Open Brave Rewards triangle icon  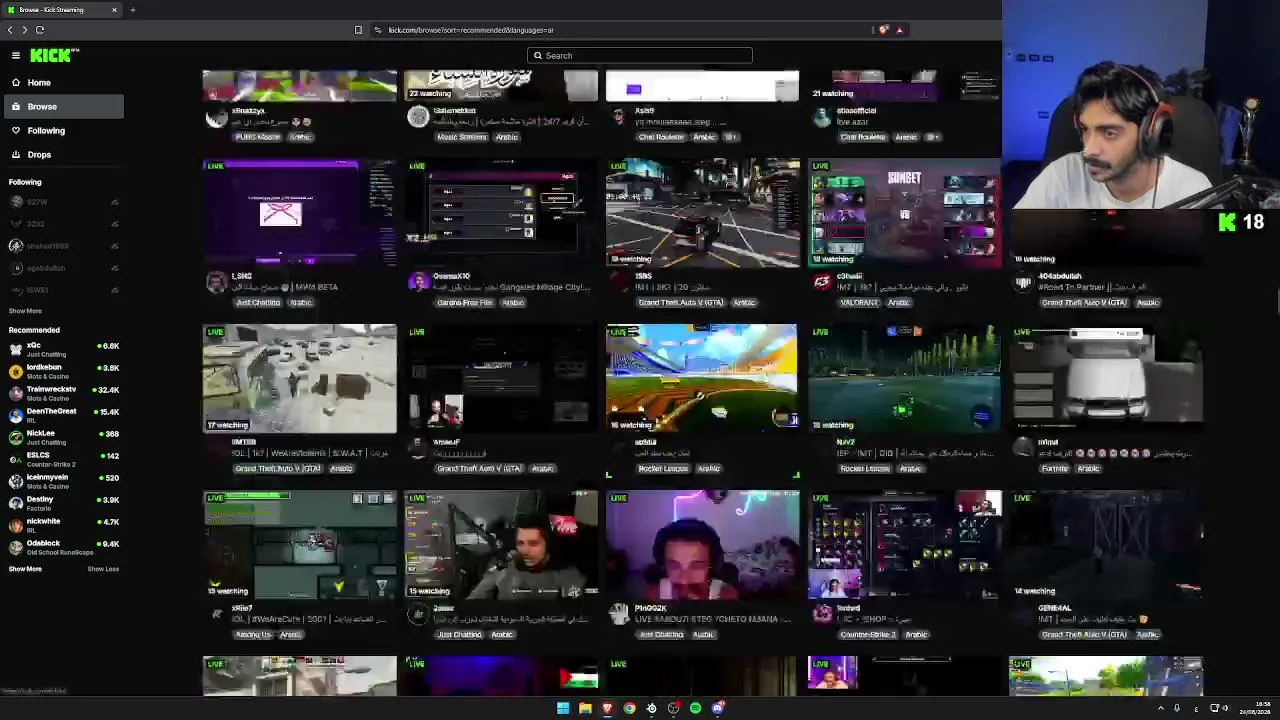(x=899, y=30)
